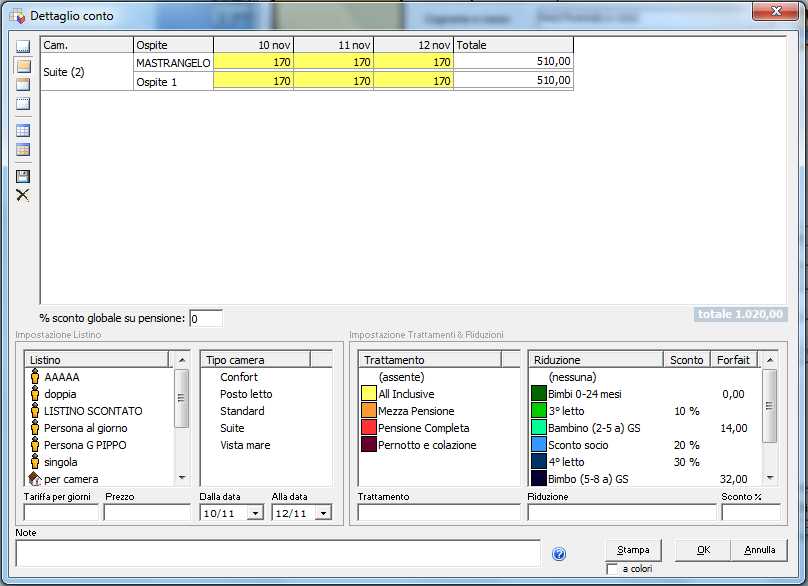Click into the Note text box
This screenshot has height=586, width=808.
278,554
